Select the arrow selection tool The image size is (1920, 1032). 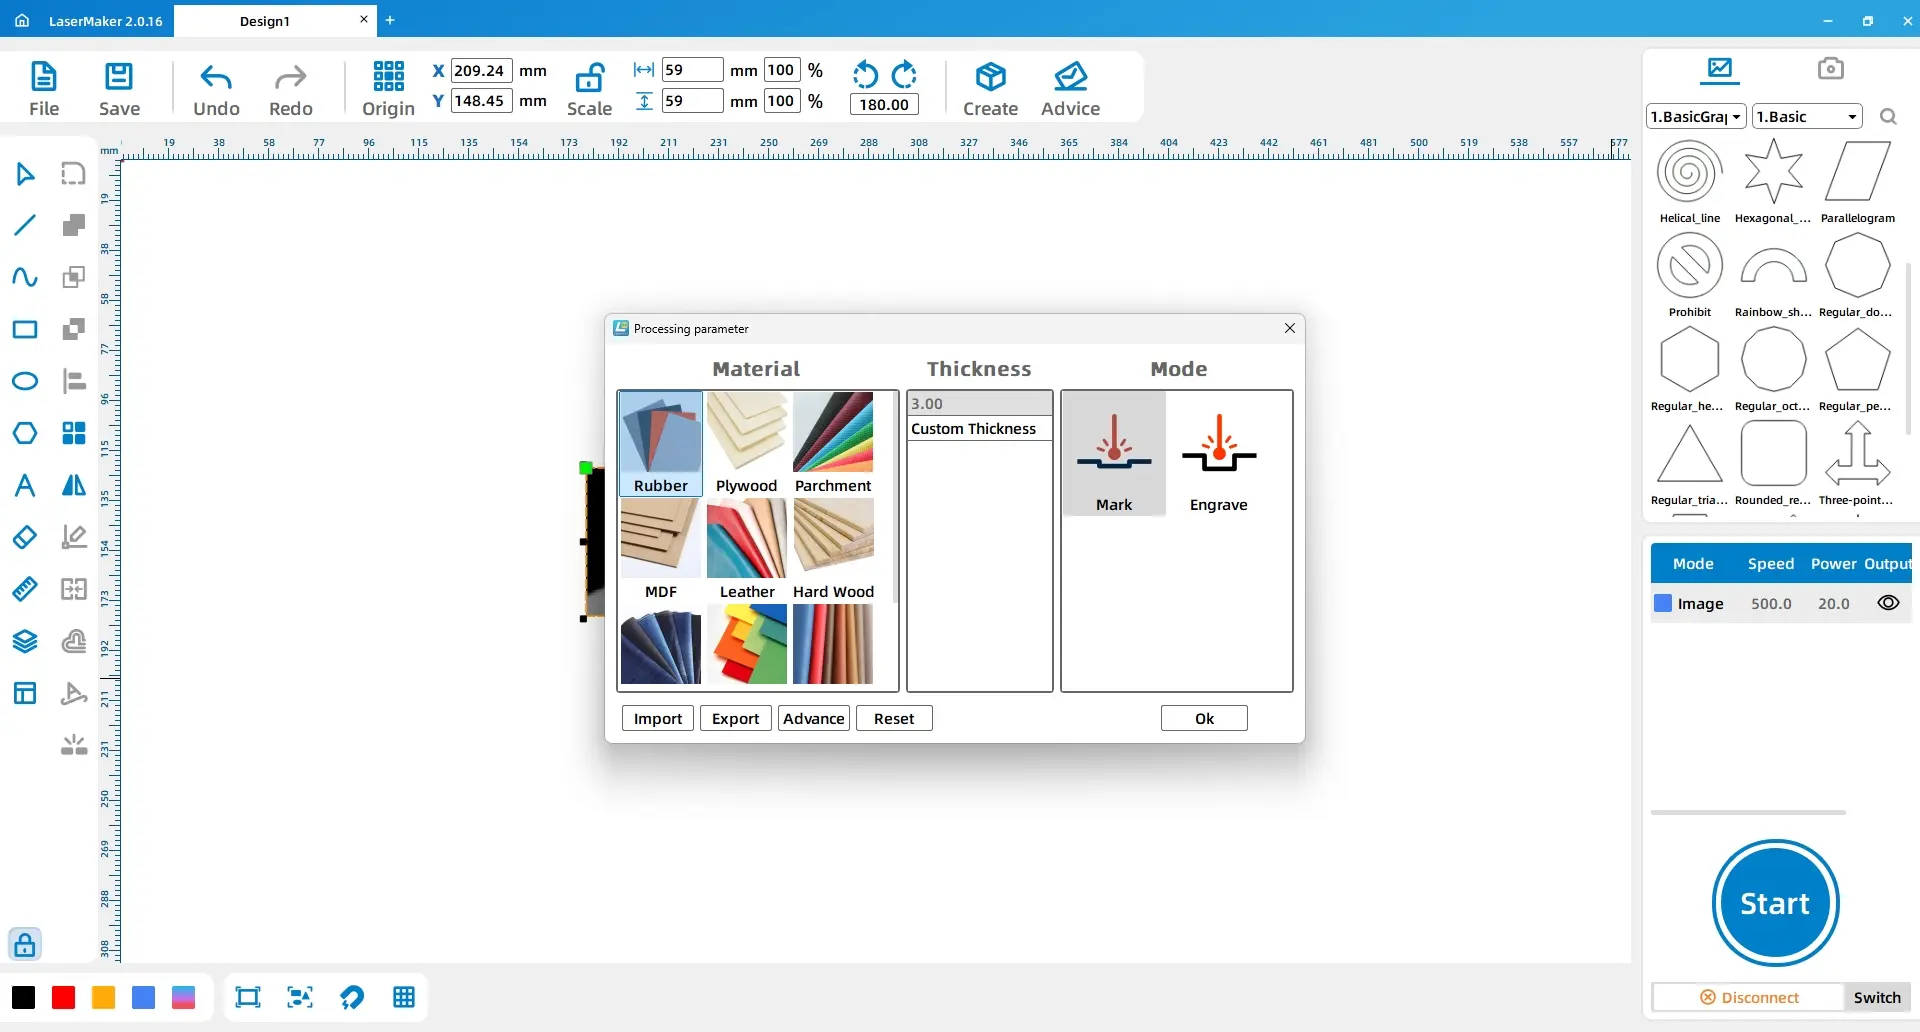point(25,174)
